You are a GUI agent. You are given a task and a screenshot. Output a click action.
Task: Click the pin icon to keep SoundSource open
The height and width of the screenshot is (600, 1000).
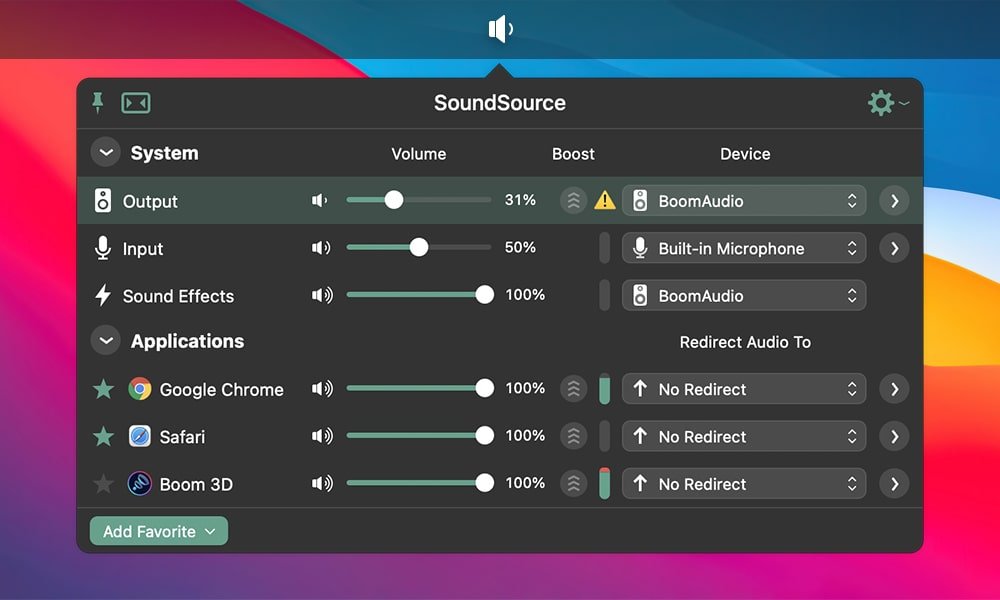pyautogui.click(x=97, y=103)
